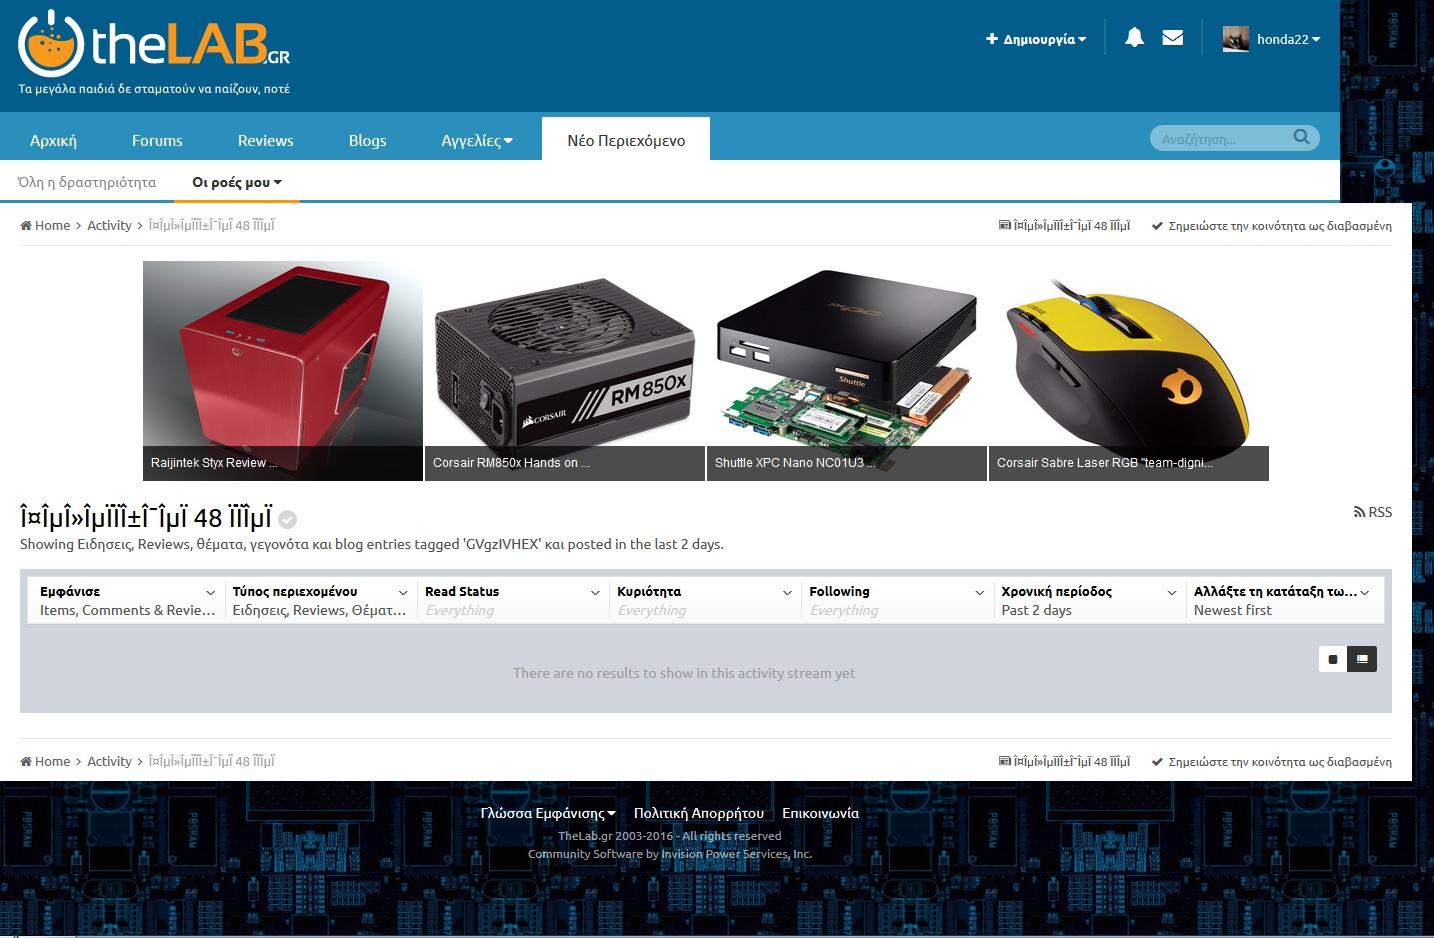This screenshot has width=1434, height=938.
Task: Open Εμφάνισε filter dropdown
Action: (x=127, y=600)
